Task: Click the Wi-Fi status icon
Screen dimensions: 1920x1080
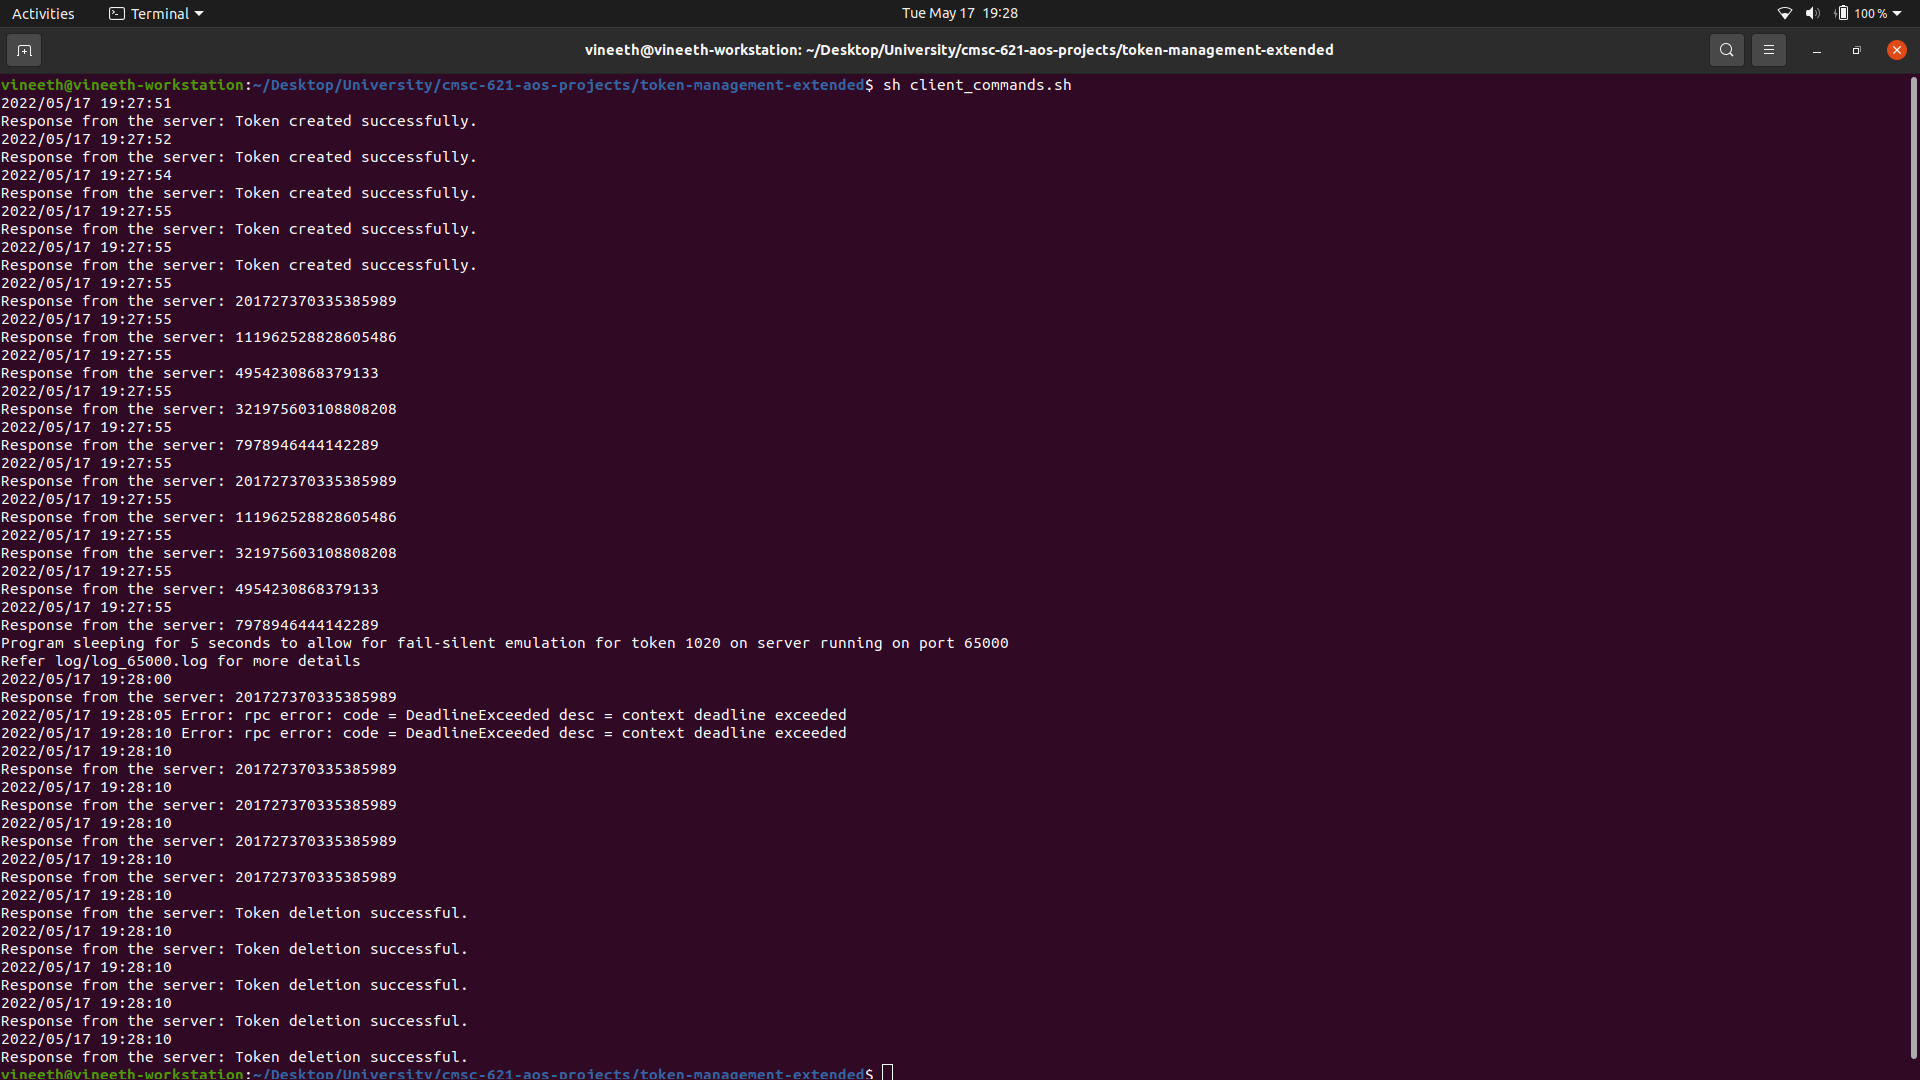Action: pyautogui.click(x=1785, y=13)
